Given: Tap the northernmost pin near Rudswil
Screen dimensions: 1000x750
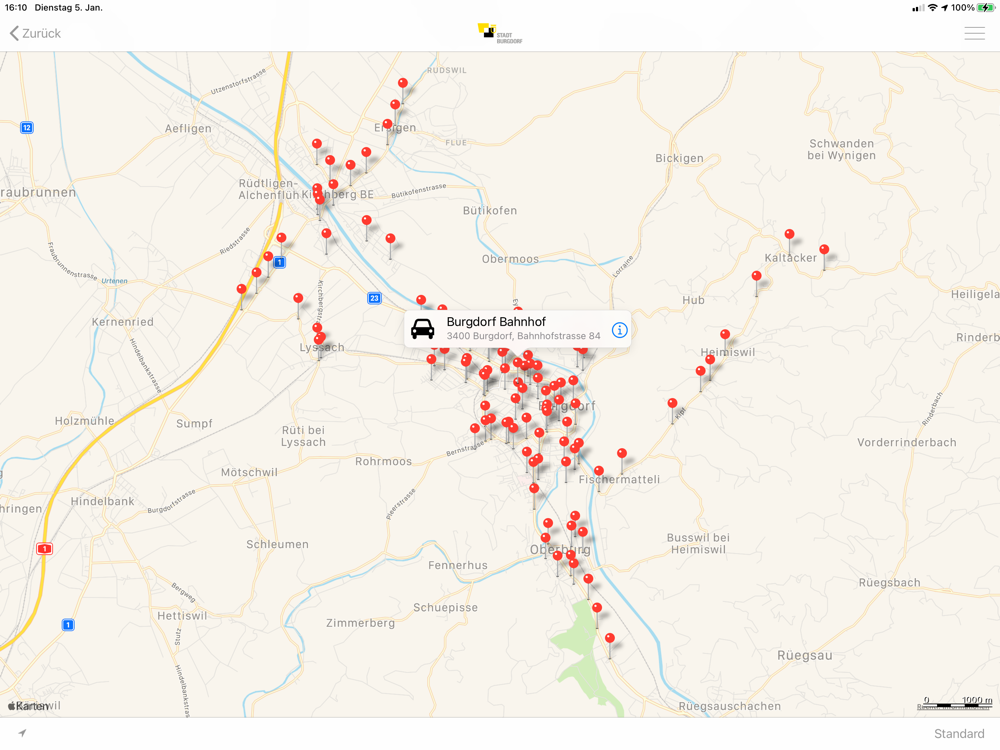Looking at the screenshot, I should pos(402,84).
